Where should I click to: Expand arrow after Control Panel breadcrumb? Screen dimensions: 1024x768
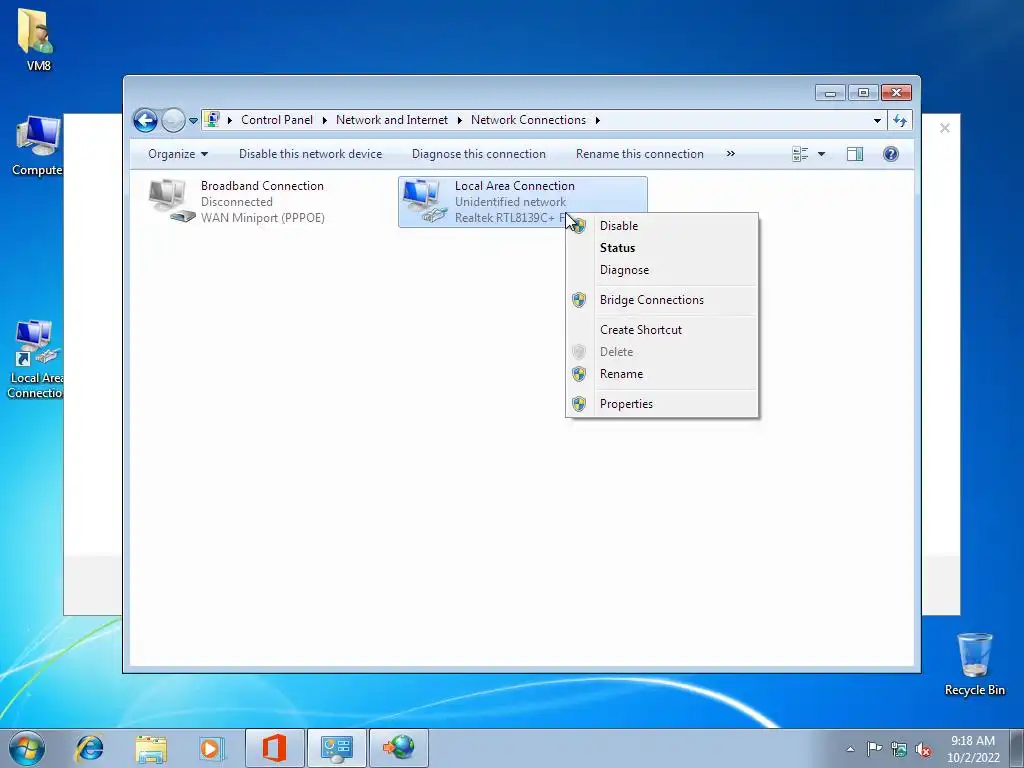[x=325, y=120]
